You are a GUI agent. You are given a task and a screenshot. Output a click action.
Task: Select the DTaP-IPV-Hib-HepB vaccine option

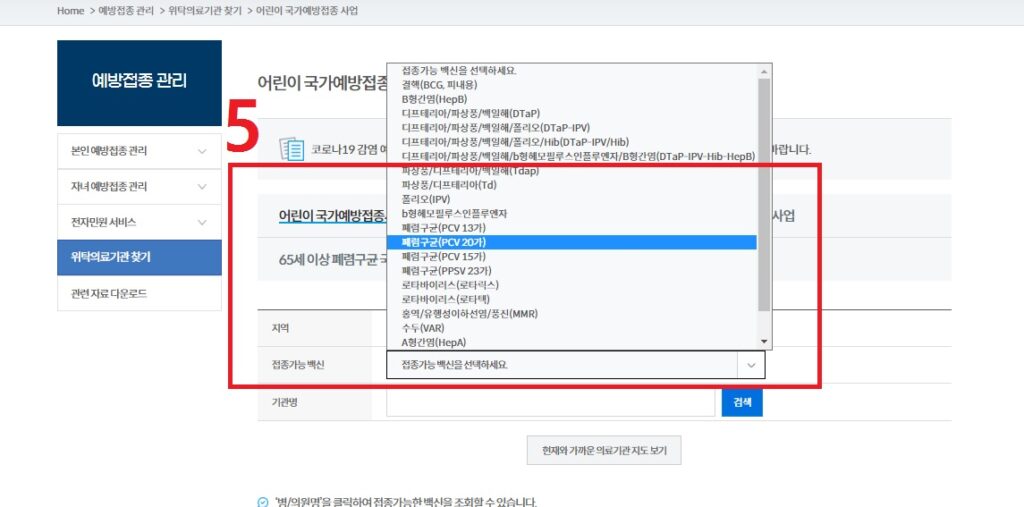(571, 156)
